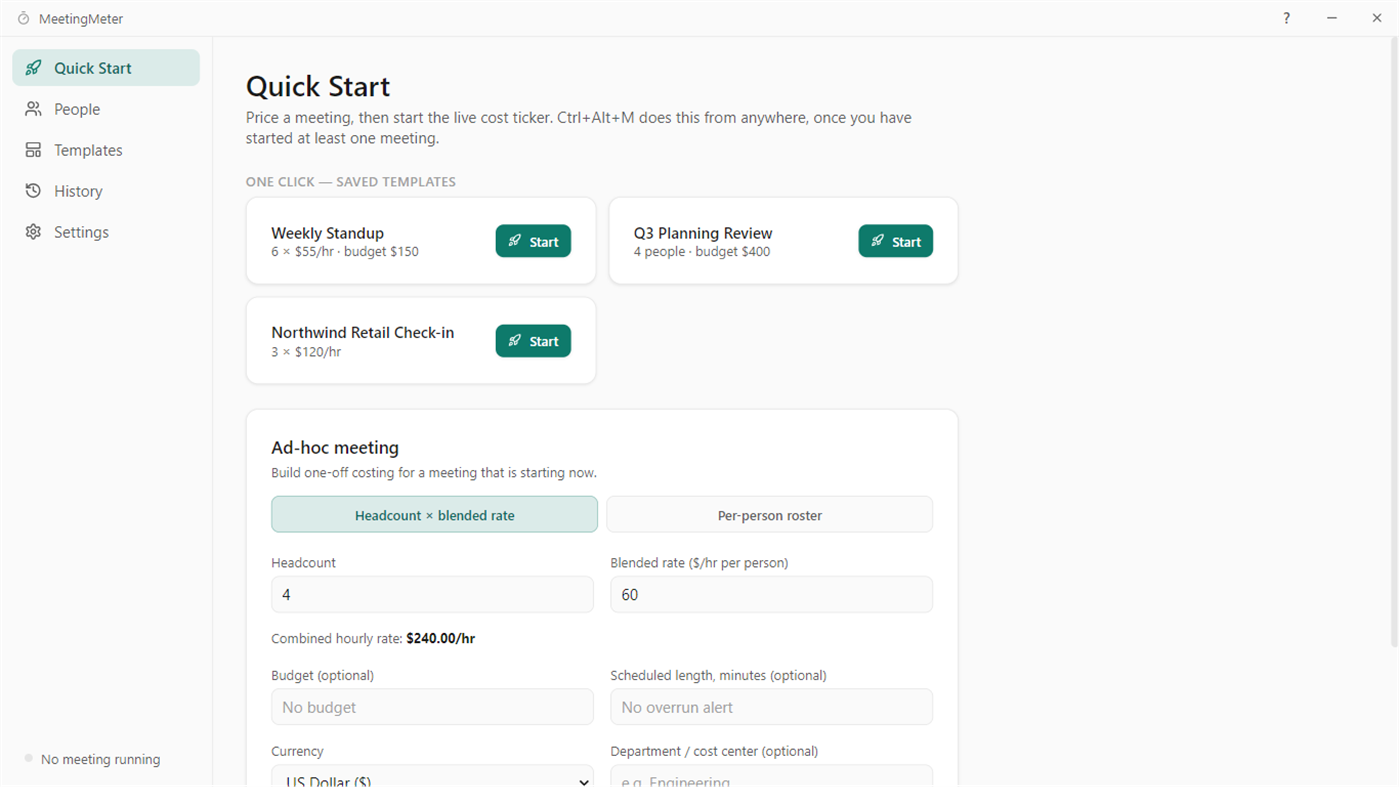Minimize the MeetingMeter window
Screen dimensions: 1399x787
[1332, 18]
